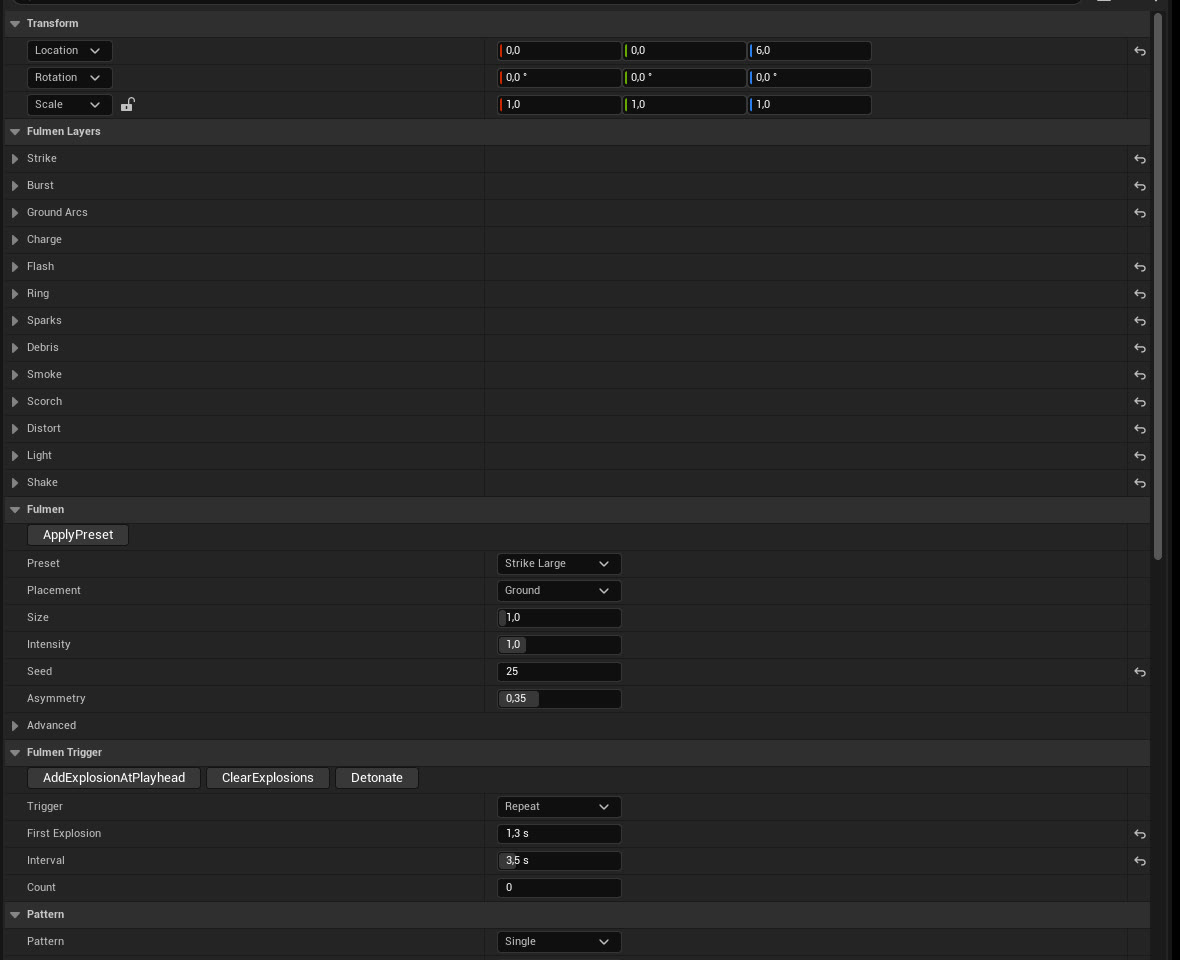Open the Pattern dropdown set to Single
The height and width of the screenshot is (960, 1180).
(558, 941)
